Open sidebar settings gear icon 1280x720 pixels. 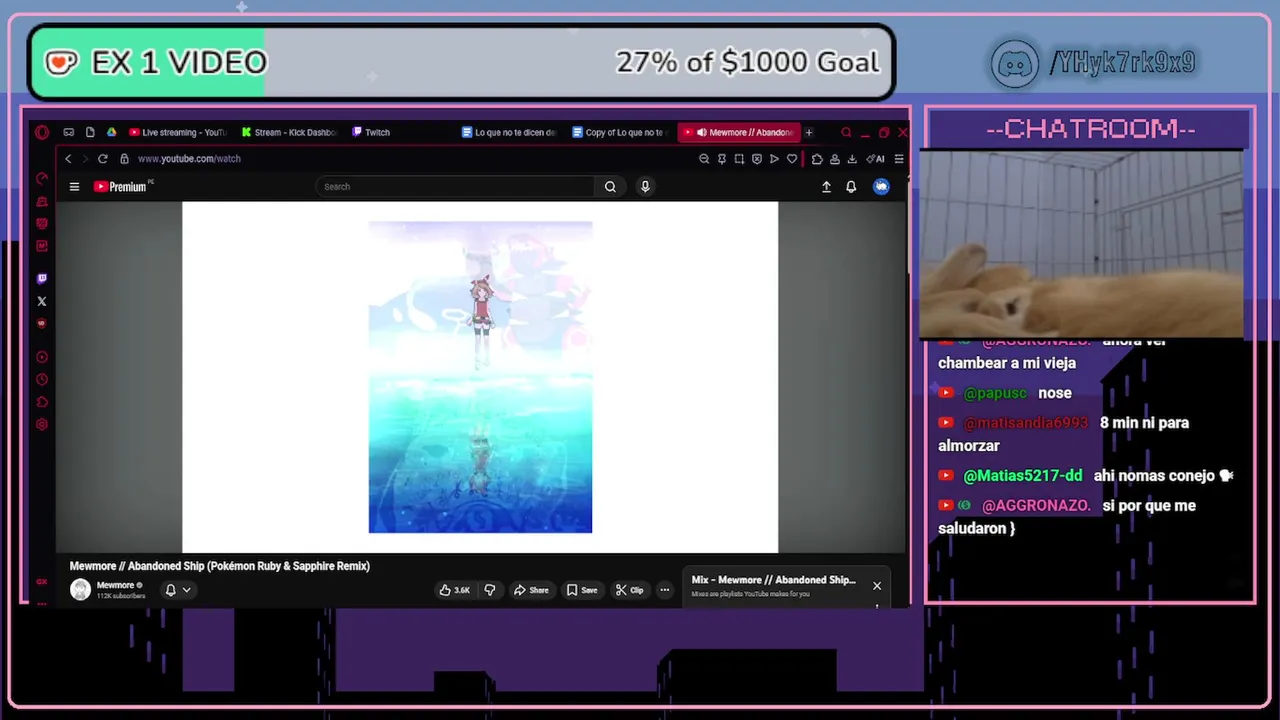point(42,424)
